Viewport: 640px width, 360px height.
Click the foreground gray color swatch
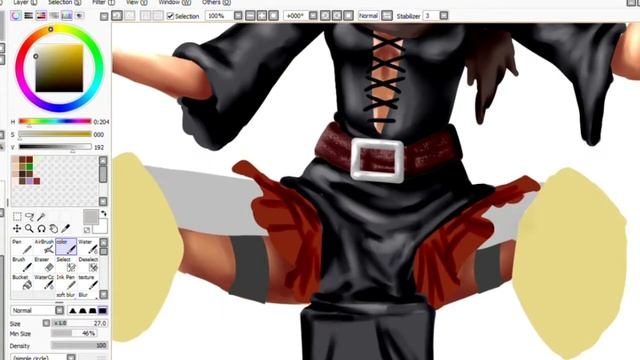tap(91, 217)
